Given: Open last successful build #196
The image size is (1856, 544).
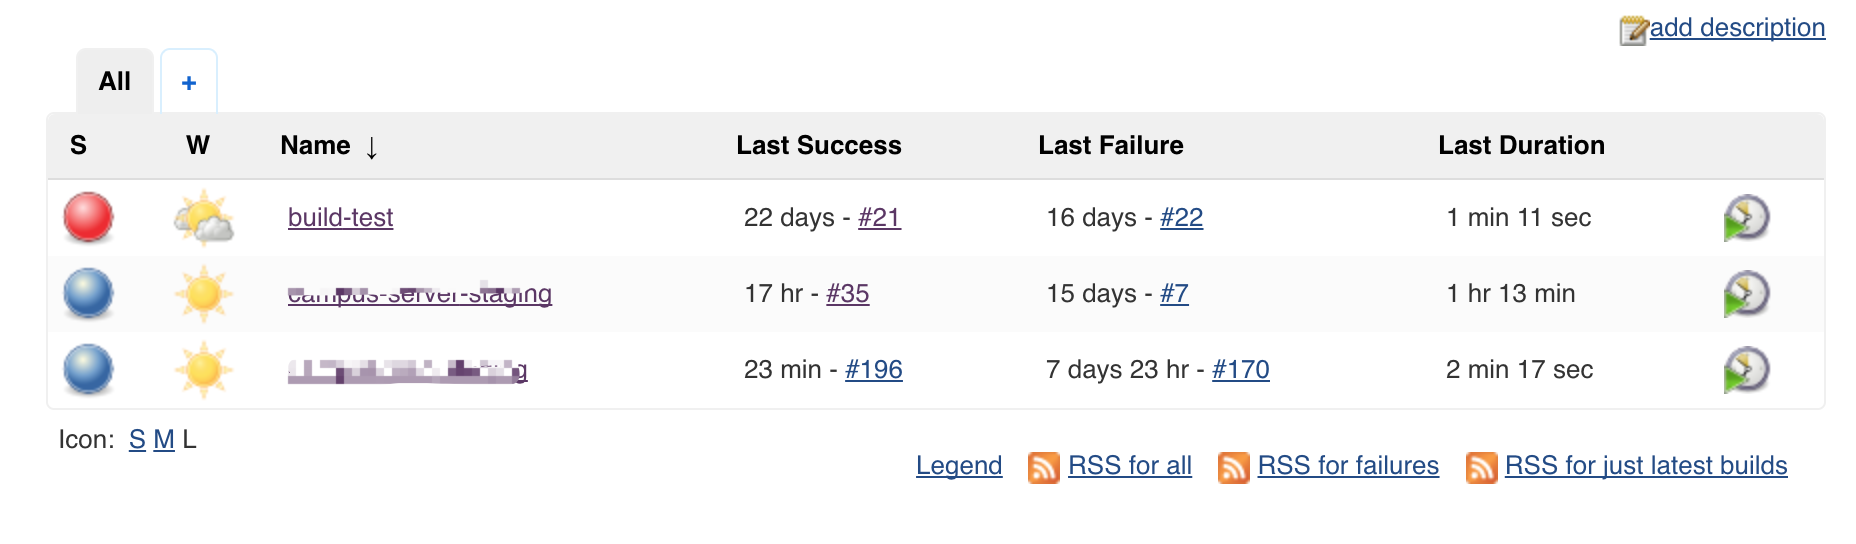Looking at the screenshot, I should pyautogui.click(x=874, y=370).
